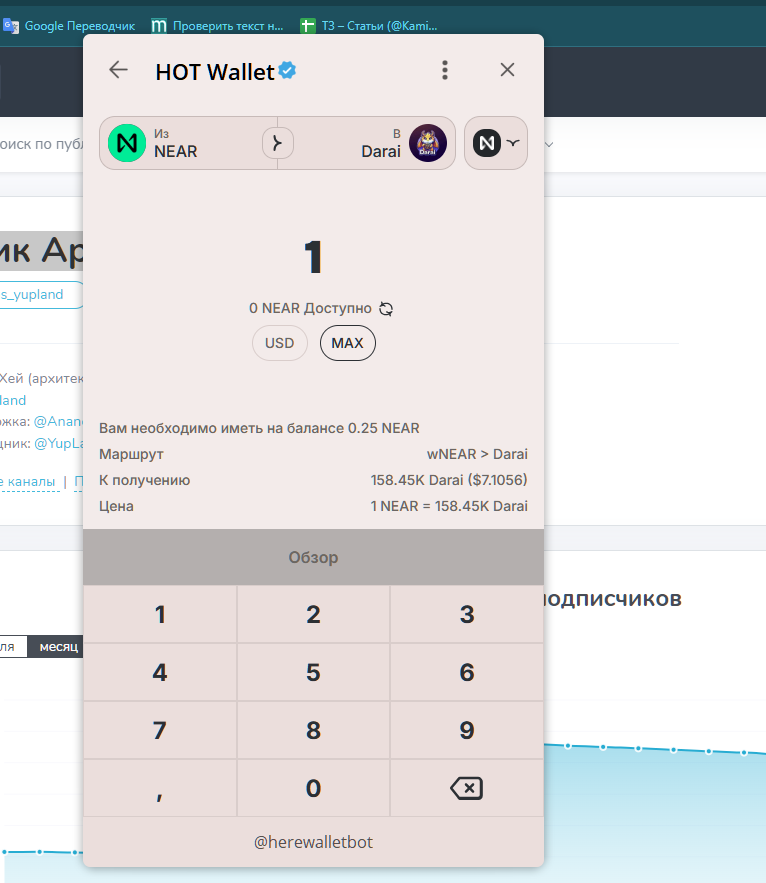The image size is (766, 883).
Task: Swap token direction arrow button
Action: (x=278, y=143)
